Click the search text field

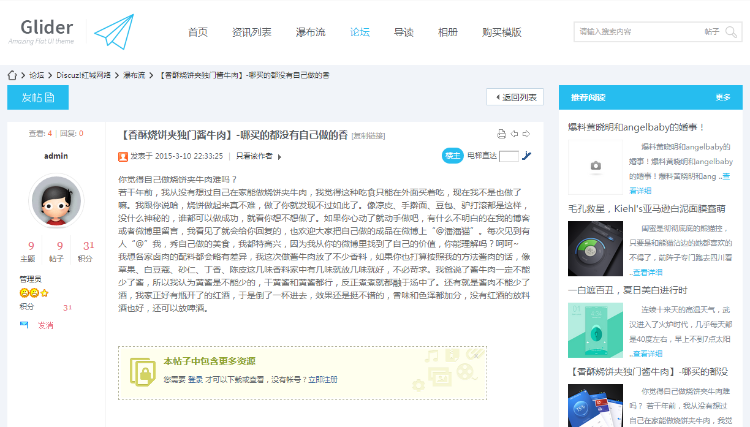(637, 32)
